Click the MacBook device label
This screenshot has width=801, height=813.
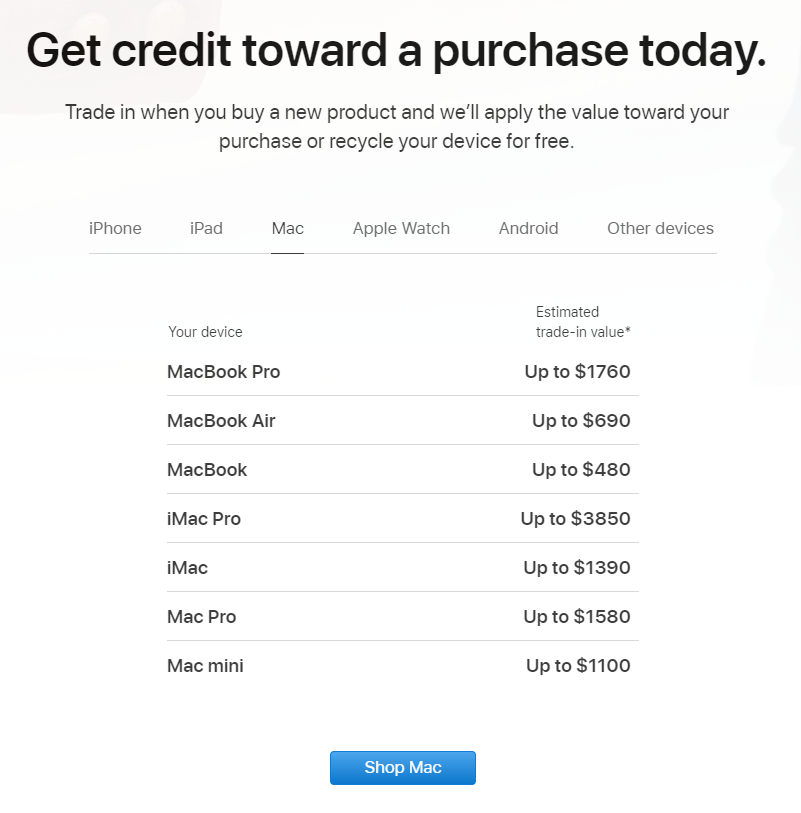[207, 470]
